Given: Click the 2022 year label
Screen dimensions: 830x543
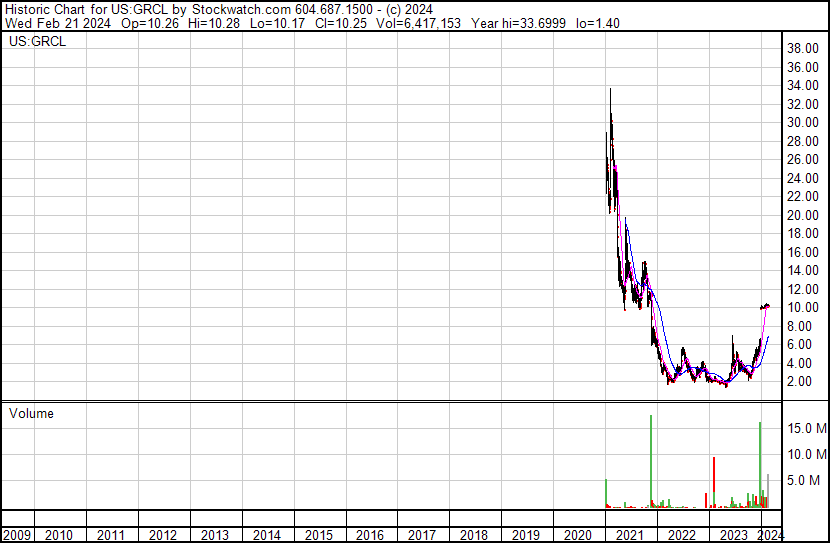Looking at the screenshot, I should pyautogui.click(x=682, y=535).
